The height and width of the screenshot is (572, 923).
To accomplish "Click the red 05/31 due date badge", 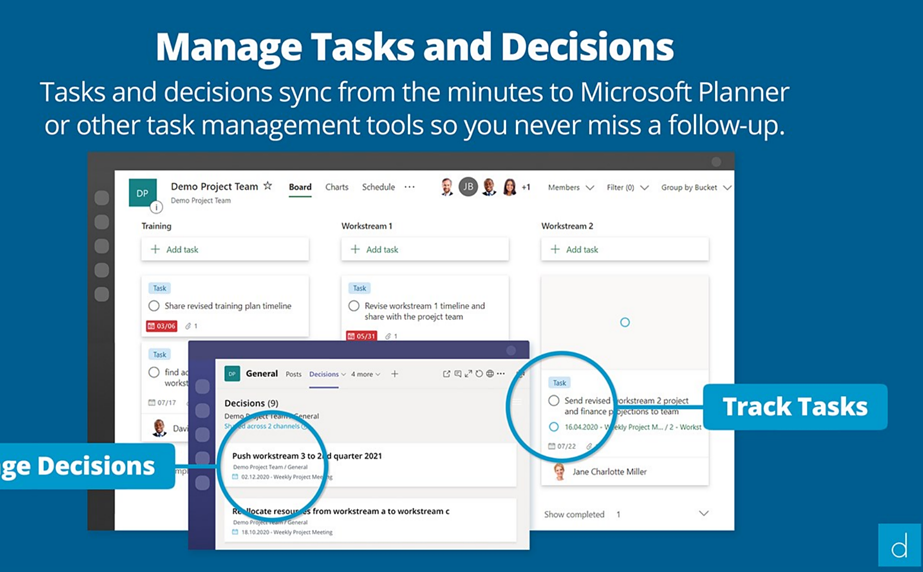I will point(361,336).
